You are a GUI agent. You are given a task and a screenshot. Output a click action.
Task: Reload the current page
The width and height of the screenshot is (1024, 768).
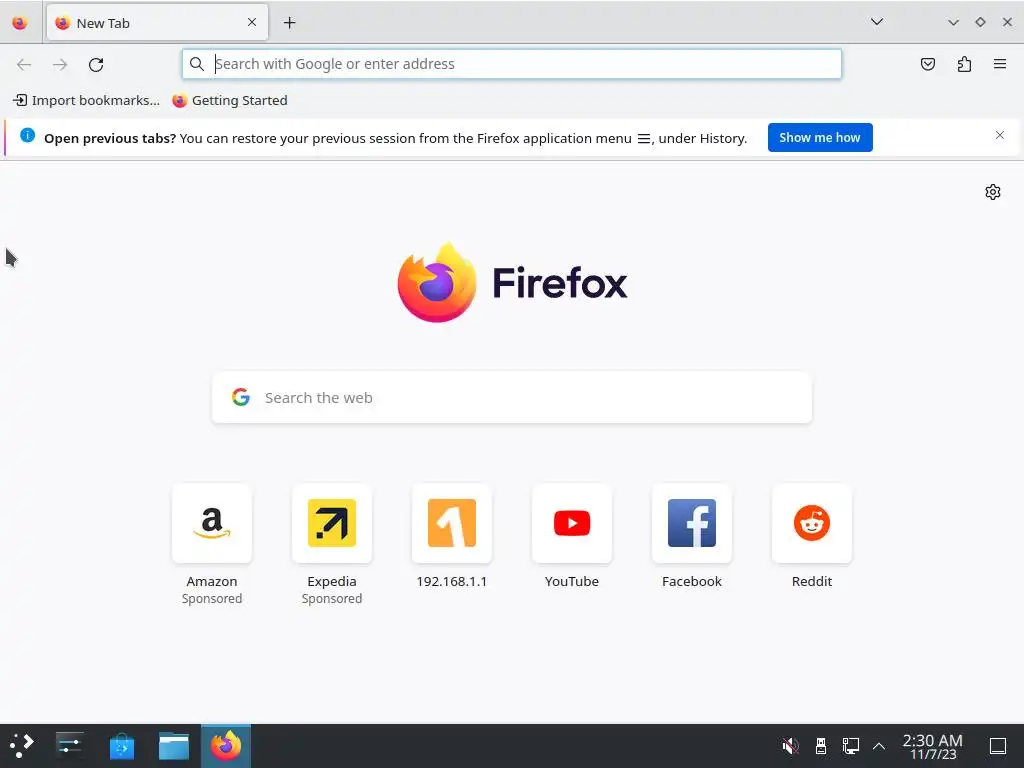click(96, 64)
